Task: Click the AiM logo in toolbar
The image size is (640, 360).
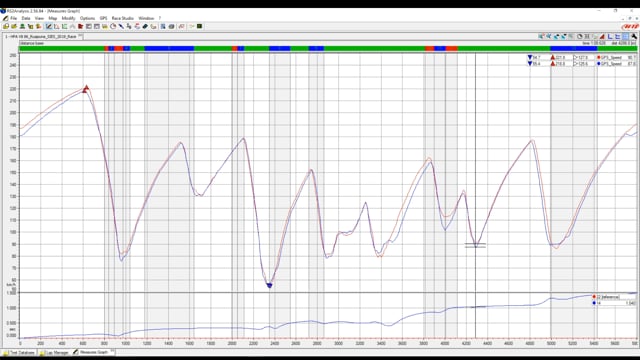Action: point(629,27)
